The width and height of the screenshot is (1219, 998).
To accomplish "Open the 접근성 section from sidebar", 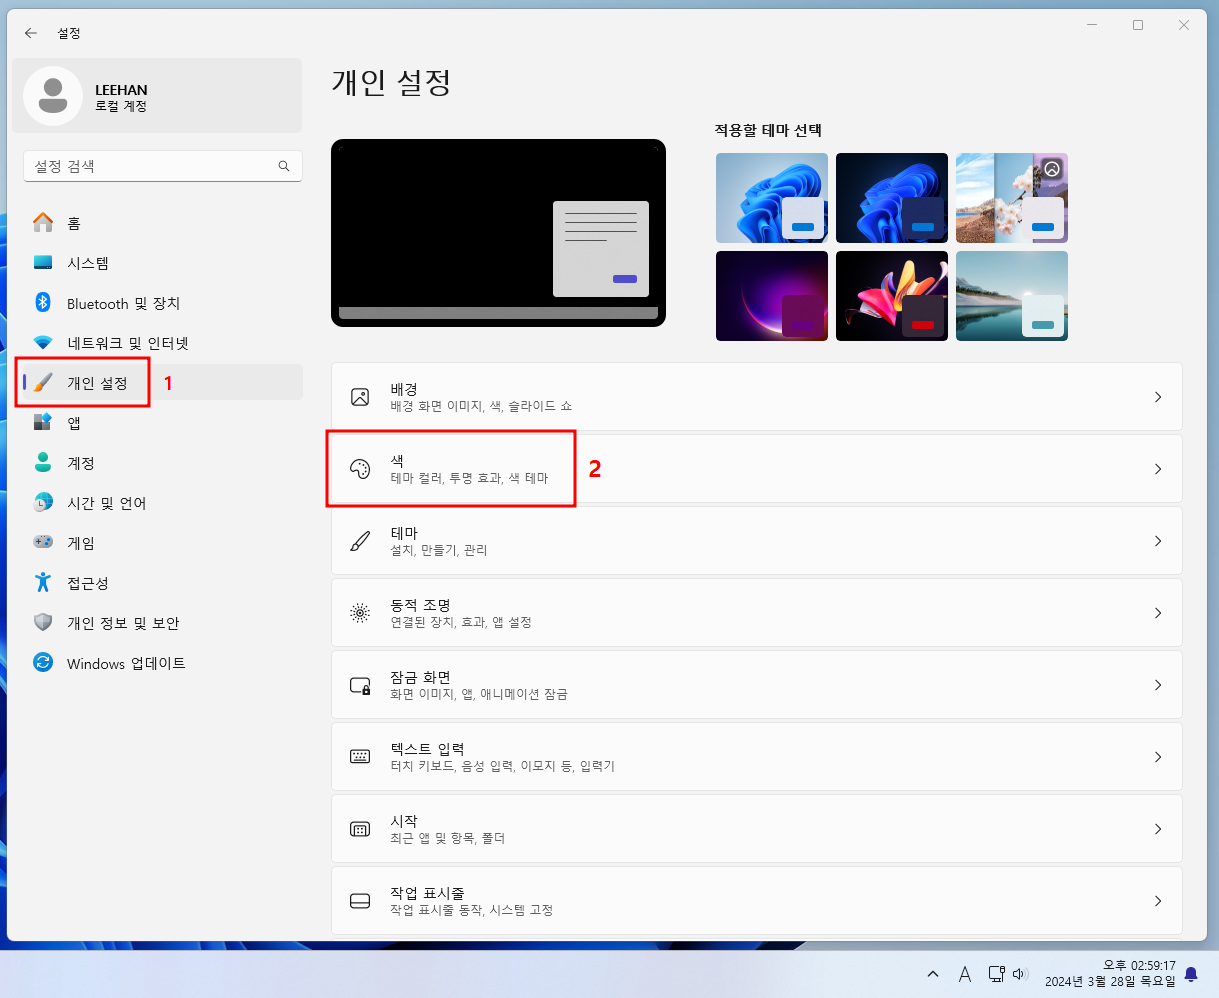I will 44,583.
